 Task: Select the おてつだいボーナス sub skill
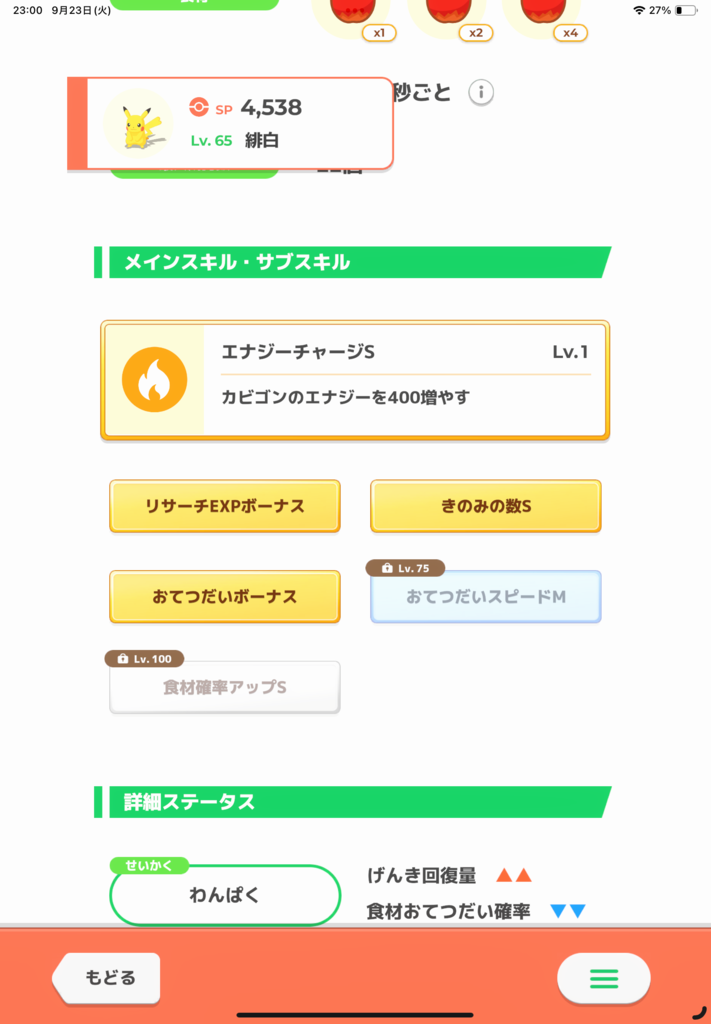pyautogui.click(x=225, y=596)
